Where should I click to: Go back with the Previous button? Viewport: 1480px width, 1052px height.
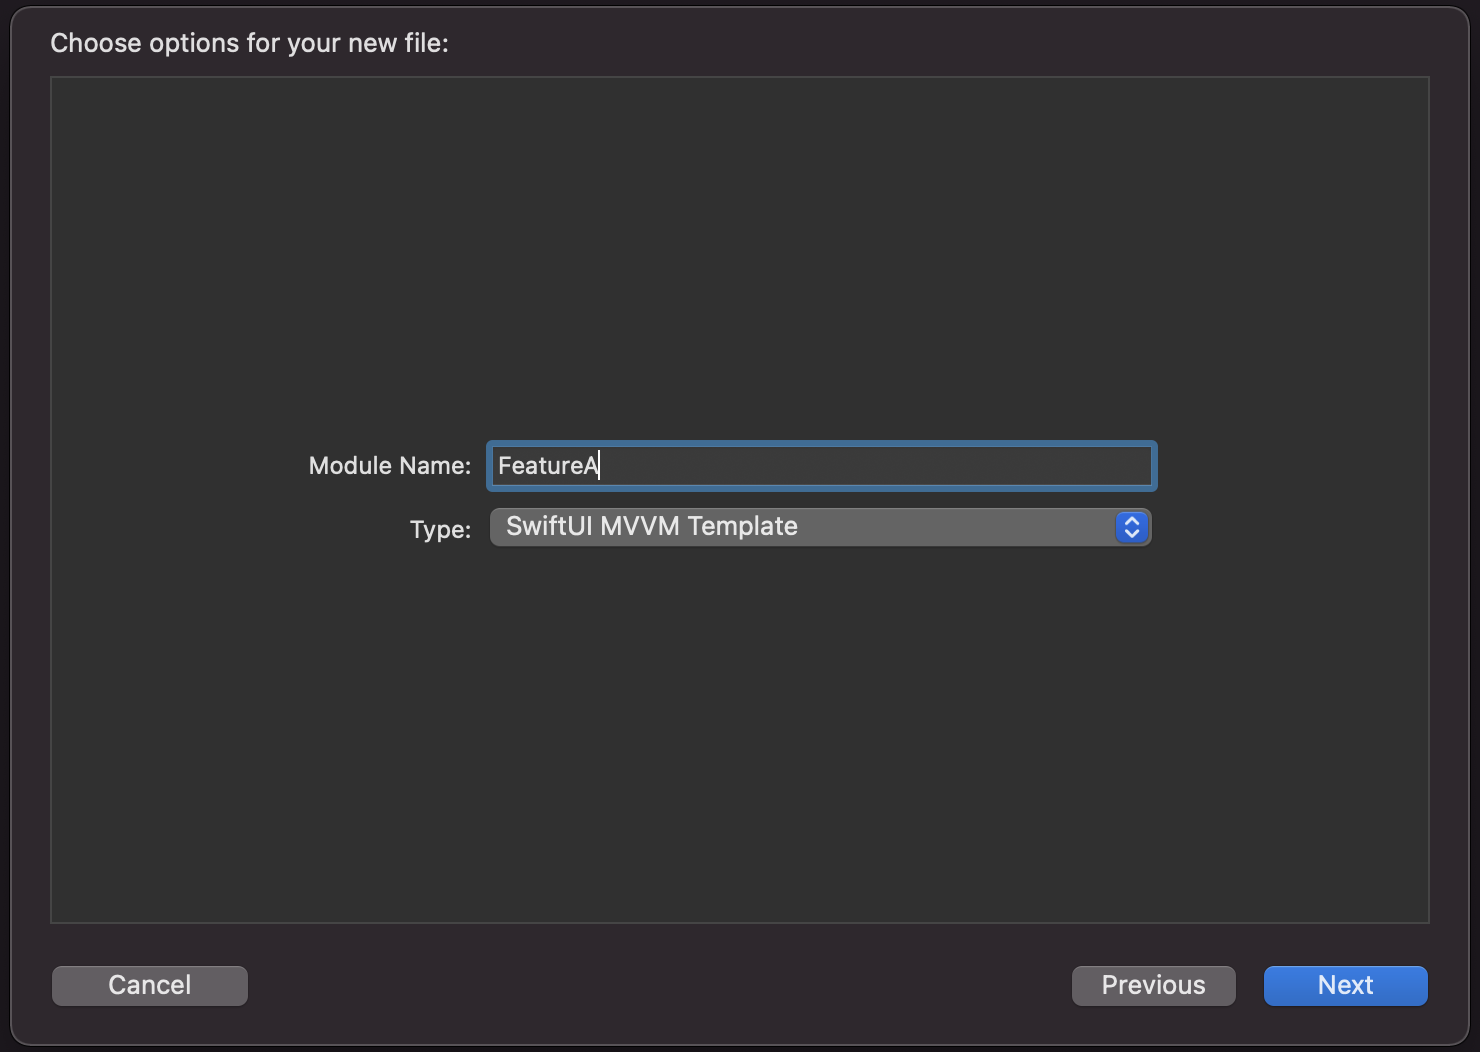pos(1153,985)
